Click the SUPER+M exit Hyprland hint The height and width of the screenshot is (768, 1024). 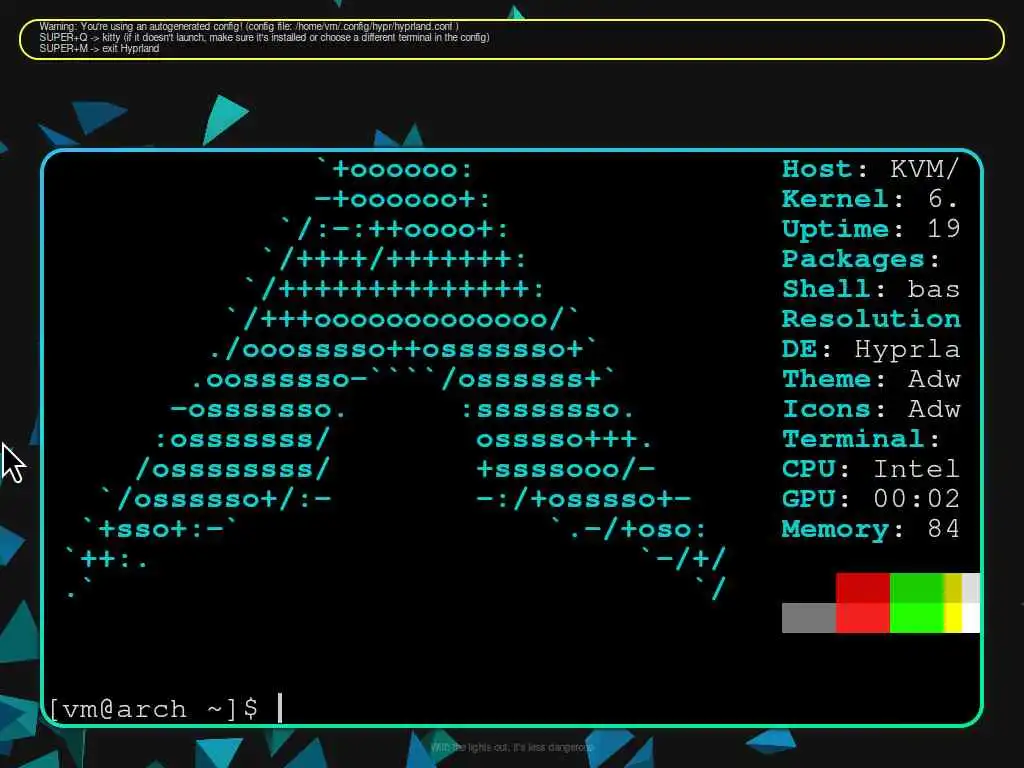click(x=99, y=48)
